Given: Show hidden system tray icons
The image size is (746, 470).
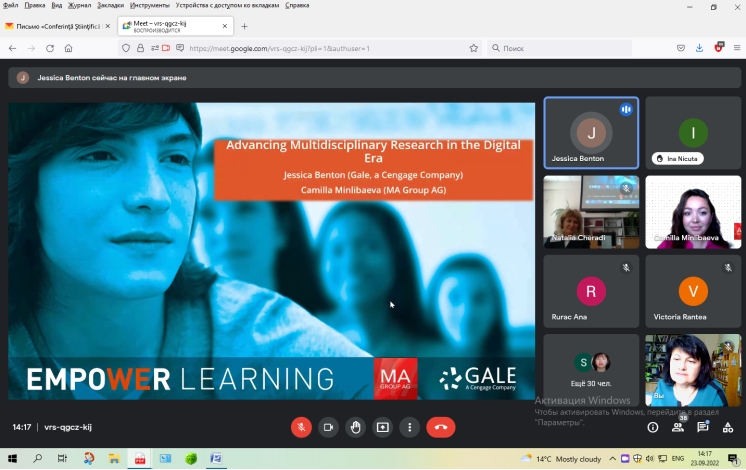Looking at the screenshot, I should click(613, 459).
